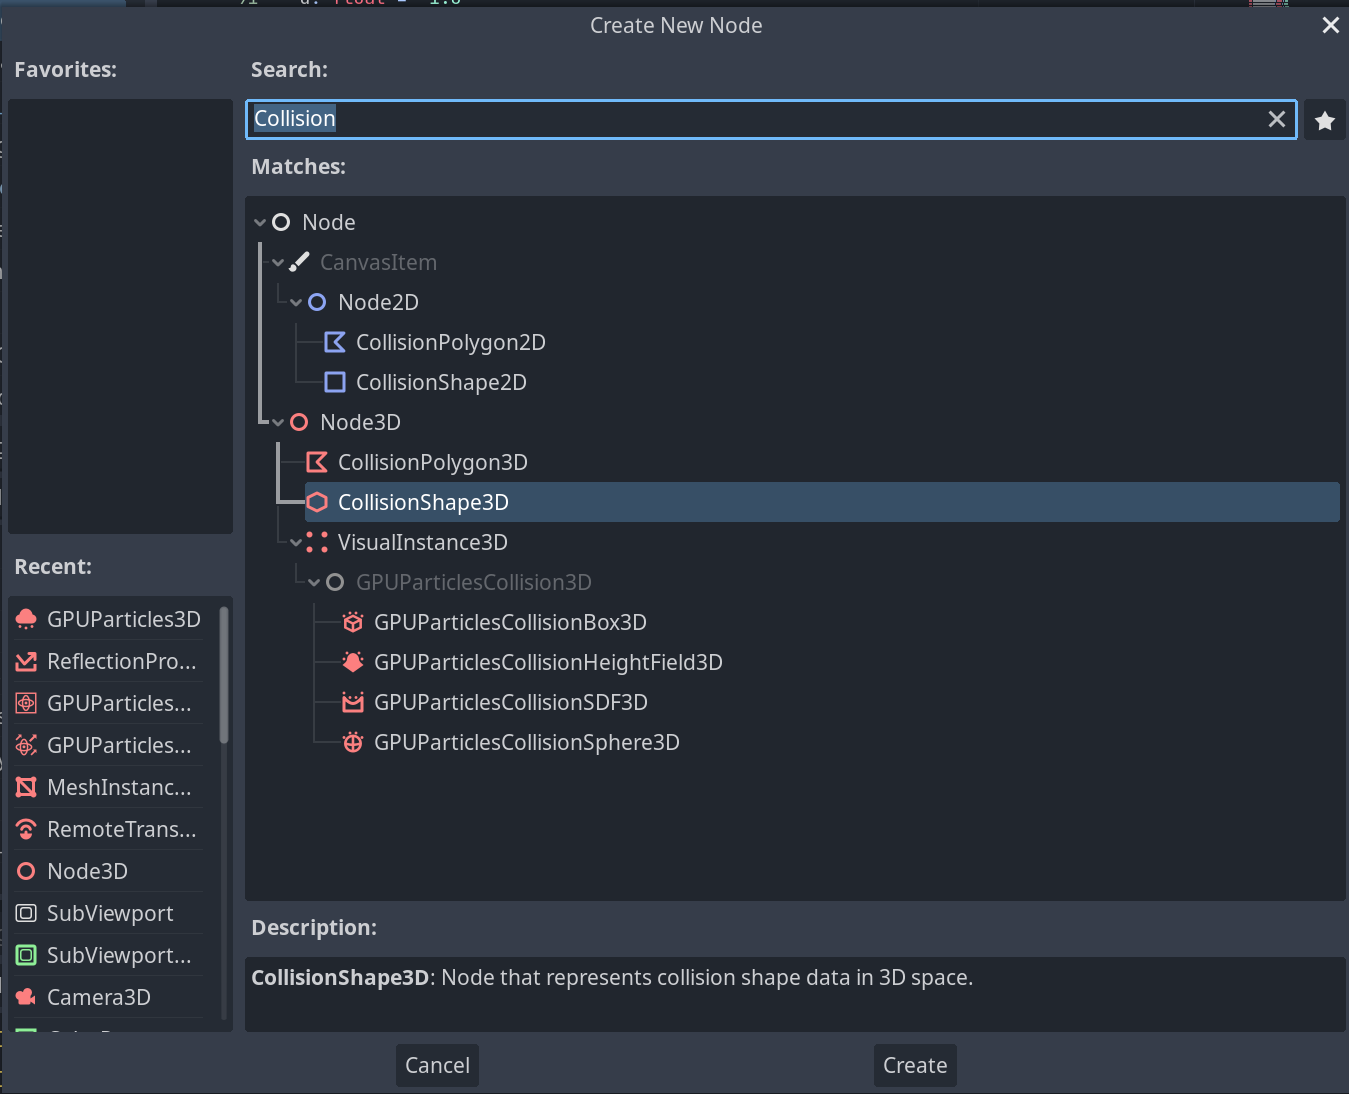Click the GPUParticlesCollisionBox3D cube icon
This screenshot has height=1094, width=1349.
352,622
